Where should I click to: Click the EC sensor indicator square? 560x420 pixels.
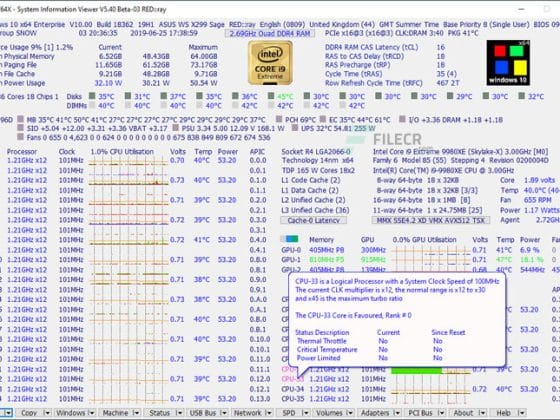(323, 119)
